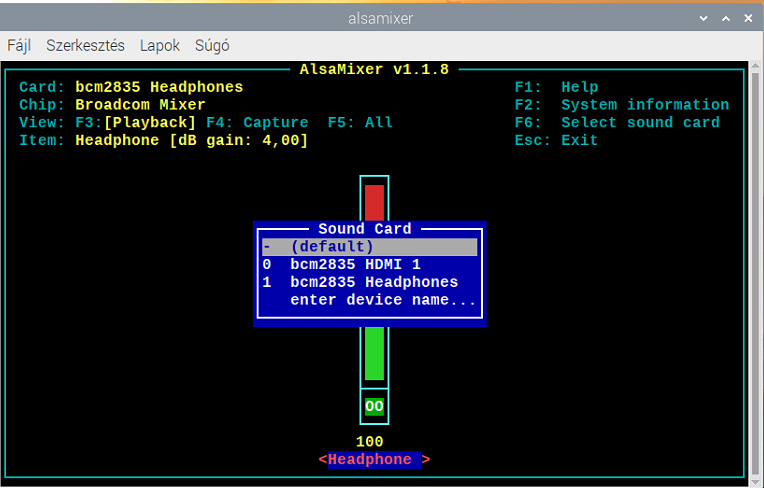Click F6 Select sound card text
The image size is (764, 488).
[617, 122]
